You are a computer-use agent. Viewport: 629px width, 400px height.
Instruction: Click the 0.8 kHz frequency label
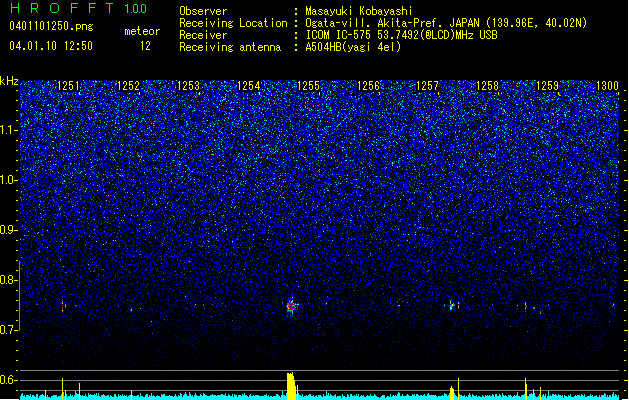click(x=9, y=280)
